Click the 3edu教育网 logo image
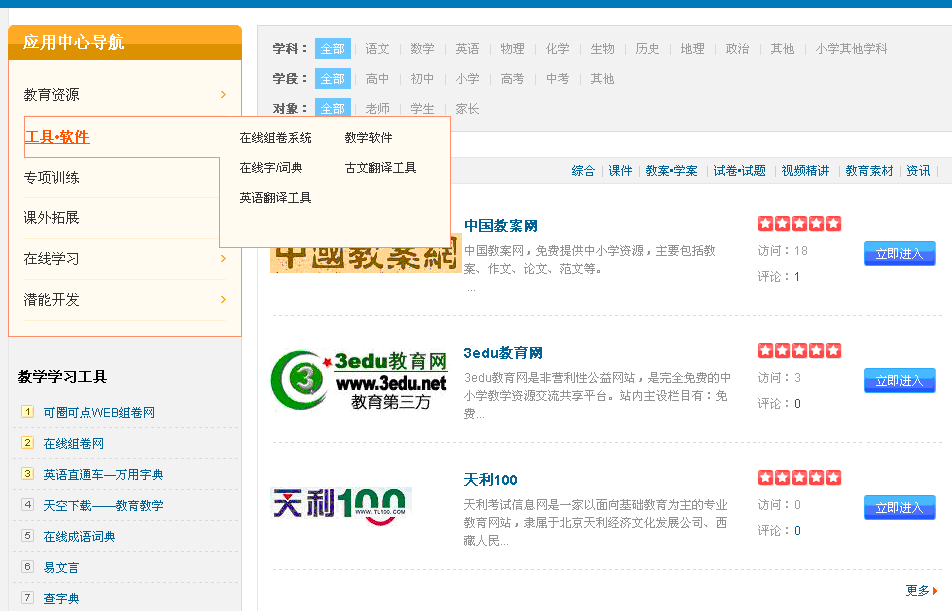 coord(360,381)
